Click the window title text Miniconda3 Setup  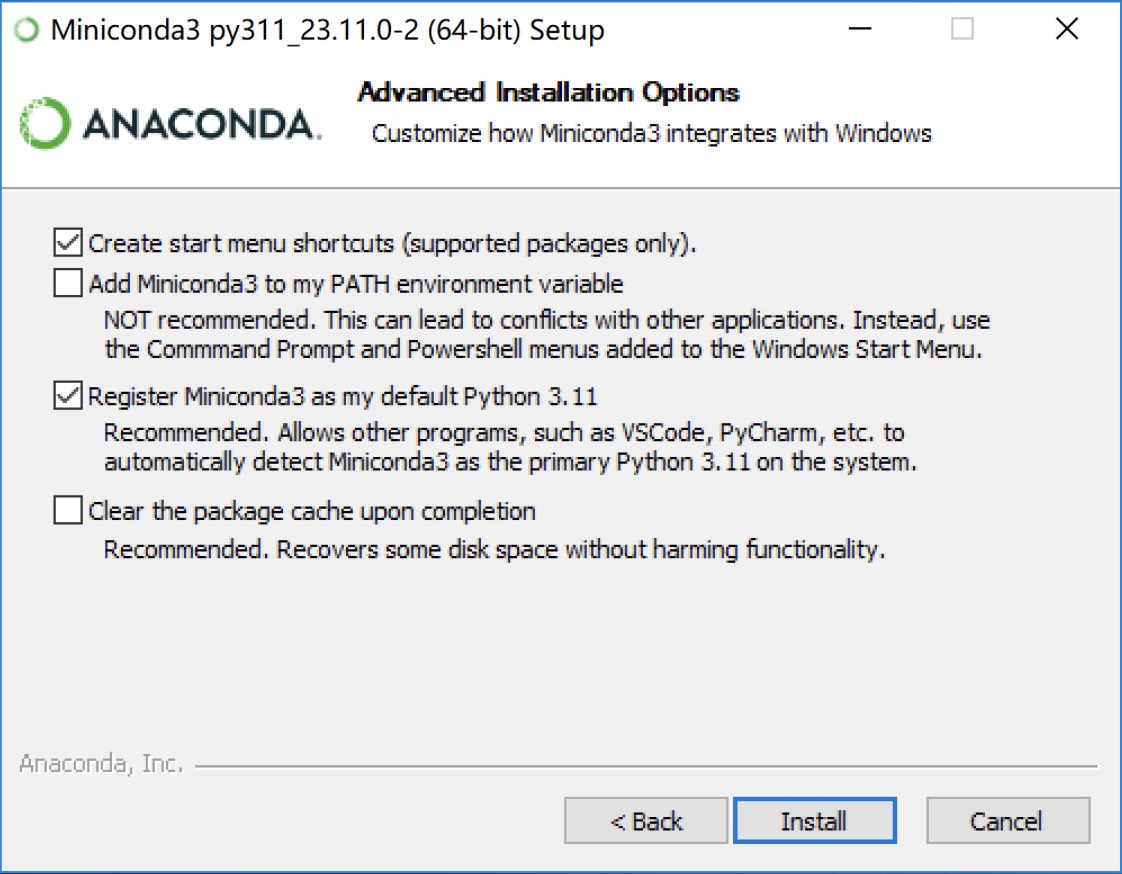(327, 30)
